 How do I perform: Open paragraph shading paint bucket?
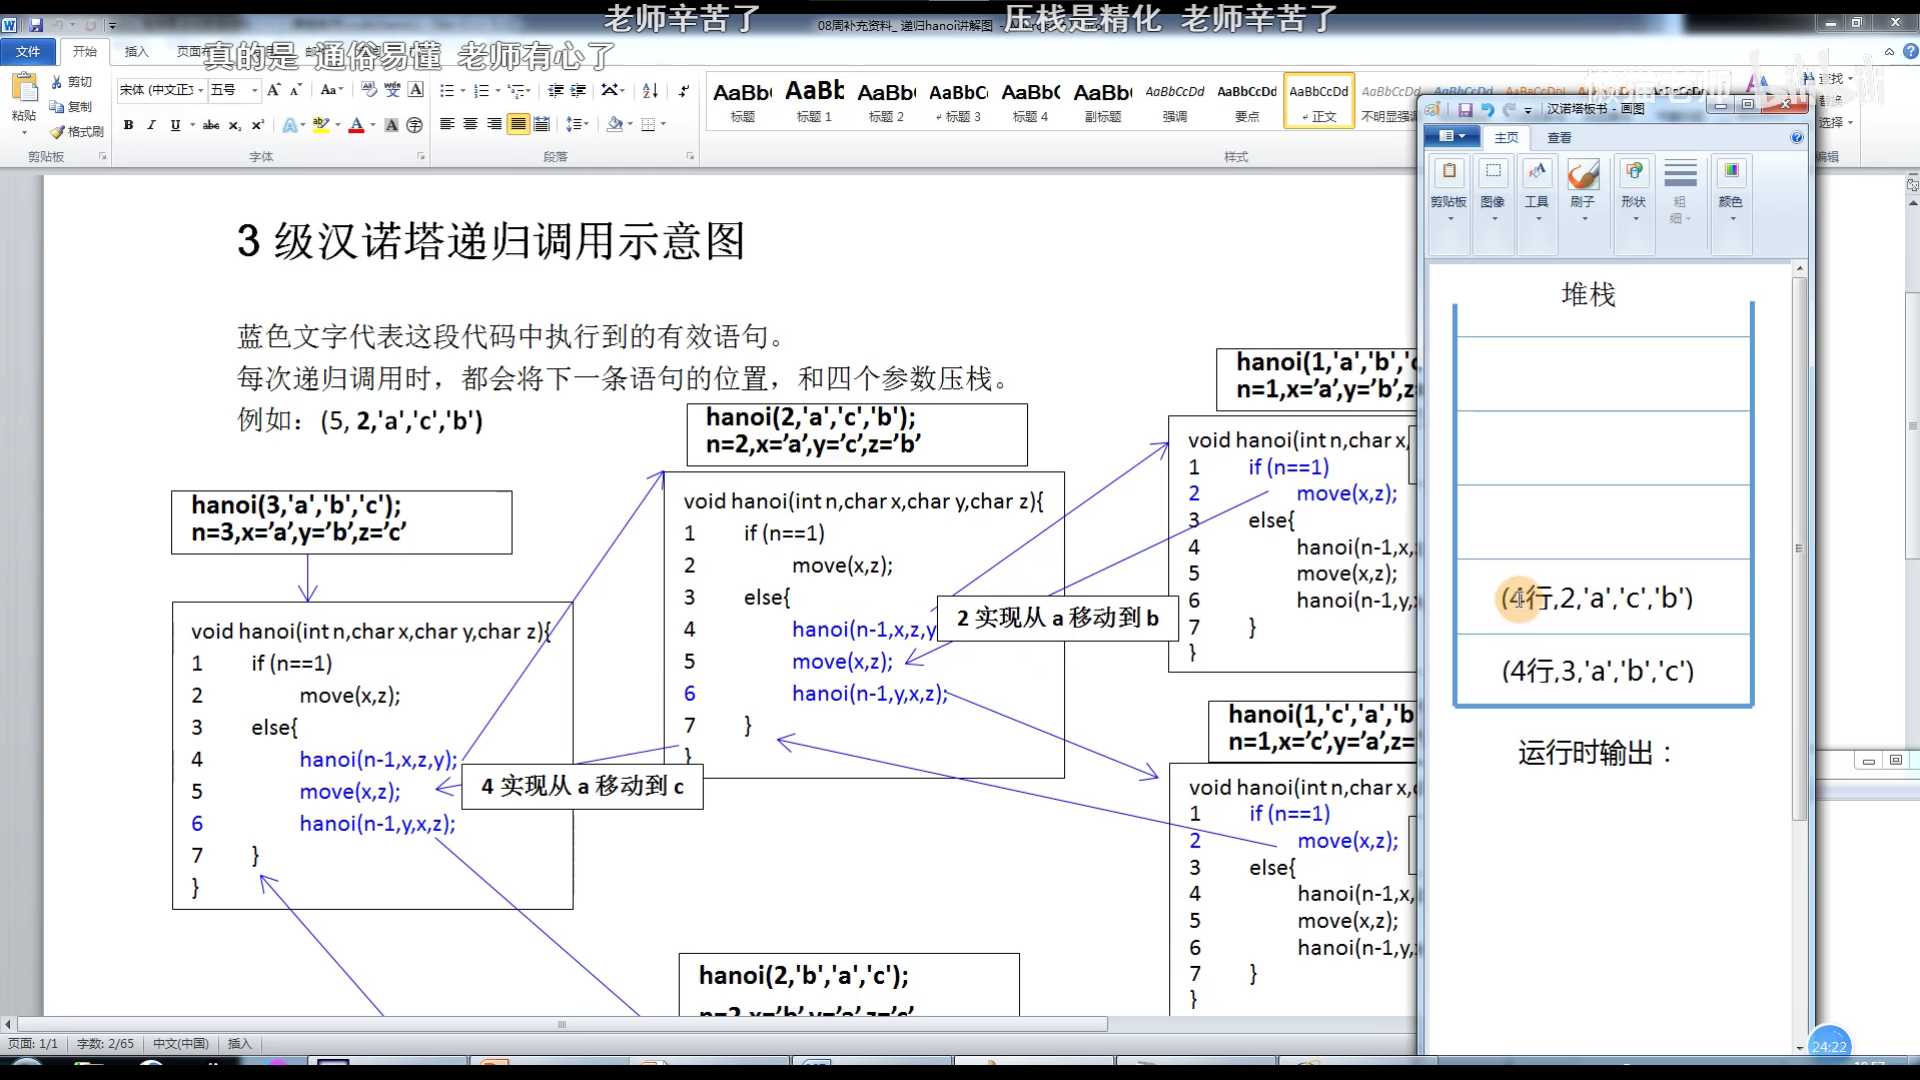(616, 124)
